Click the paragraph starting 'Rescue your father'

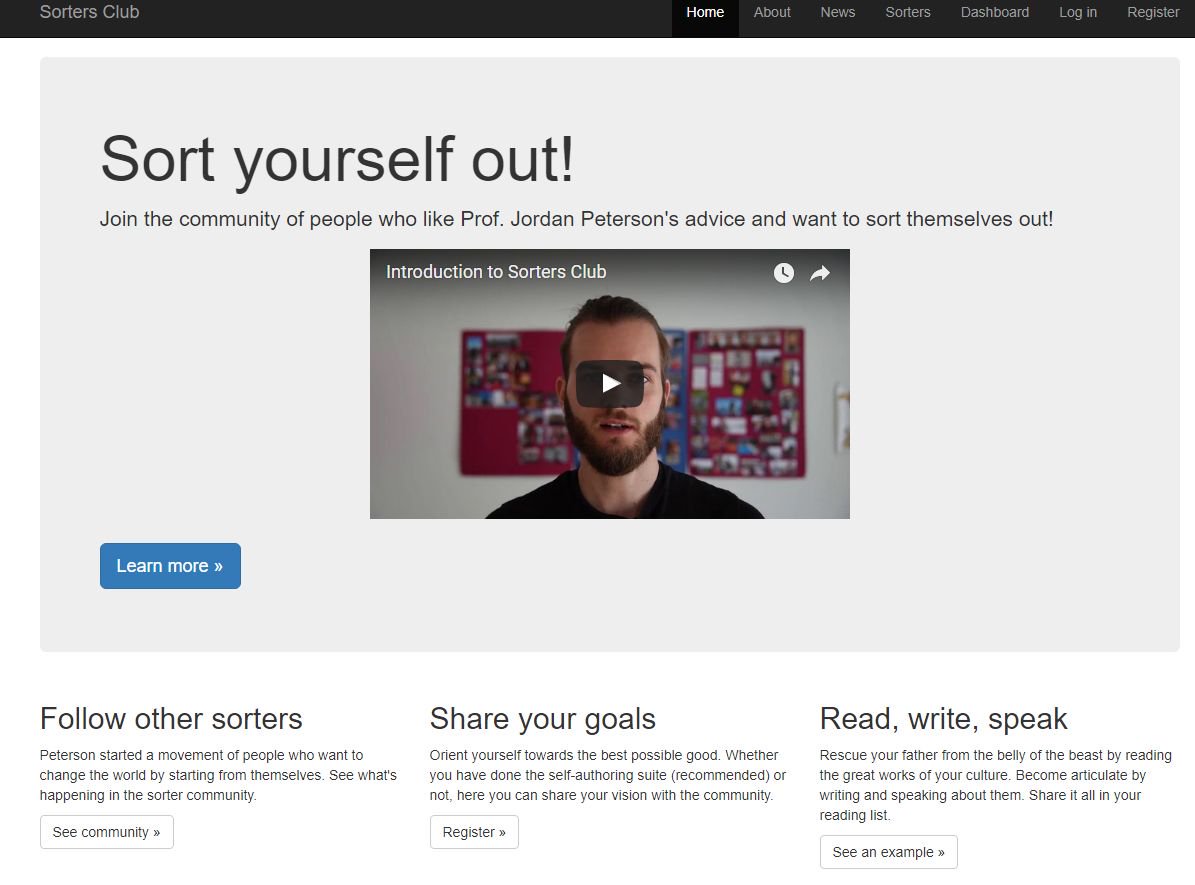click(996, 785)
